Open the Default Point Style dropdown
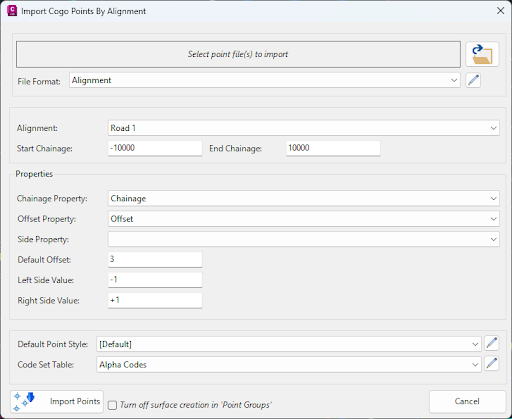 289,344
